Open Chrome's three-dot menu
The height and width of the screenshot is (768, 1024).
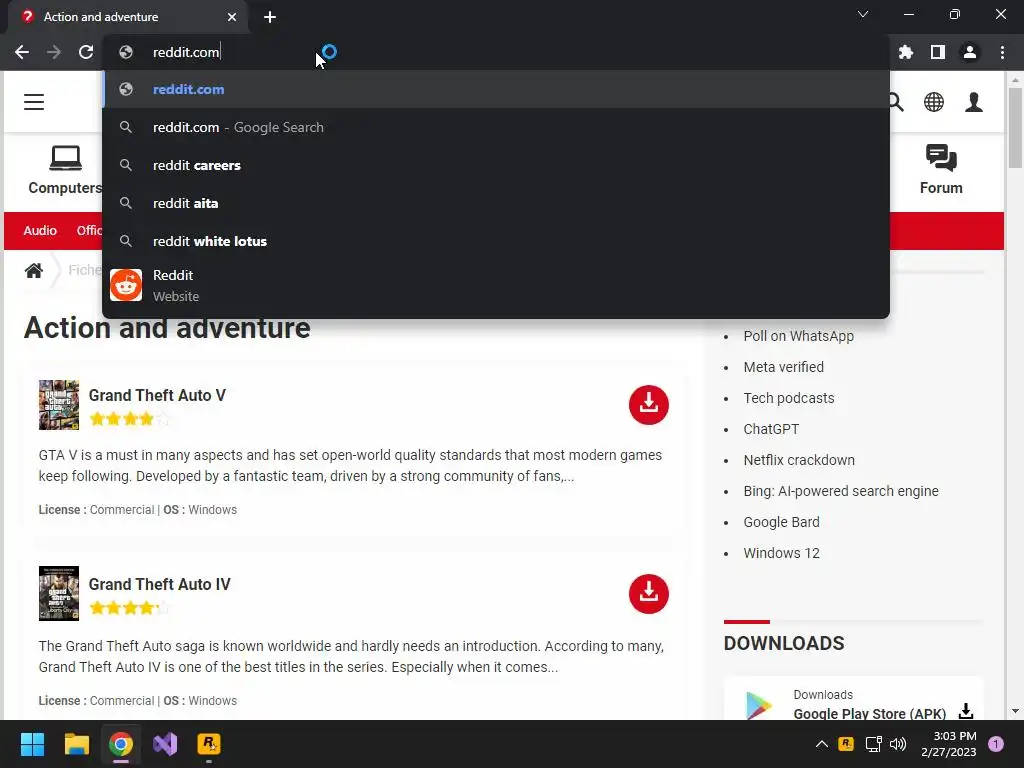point(1002,52)
